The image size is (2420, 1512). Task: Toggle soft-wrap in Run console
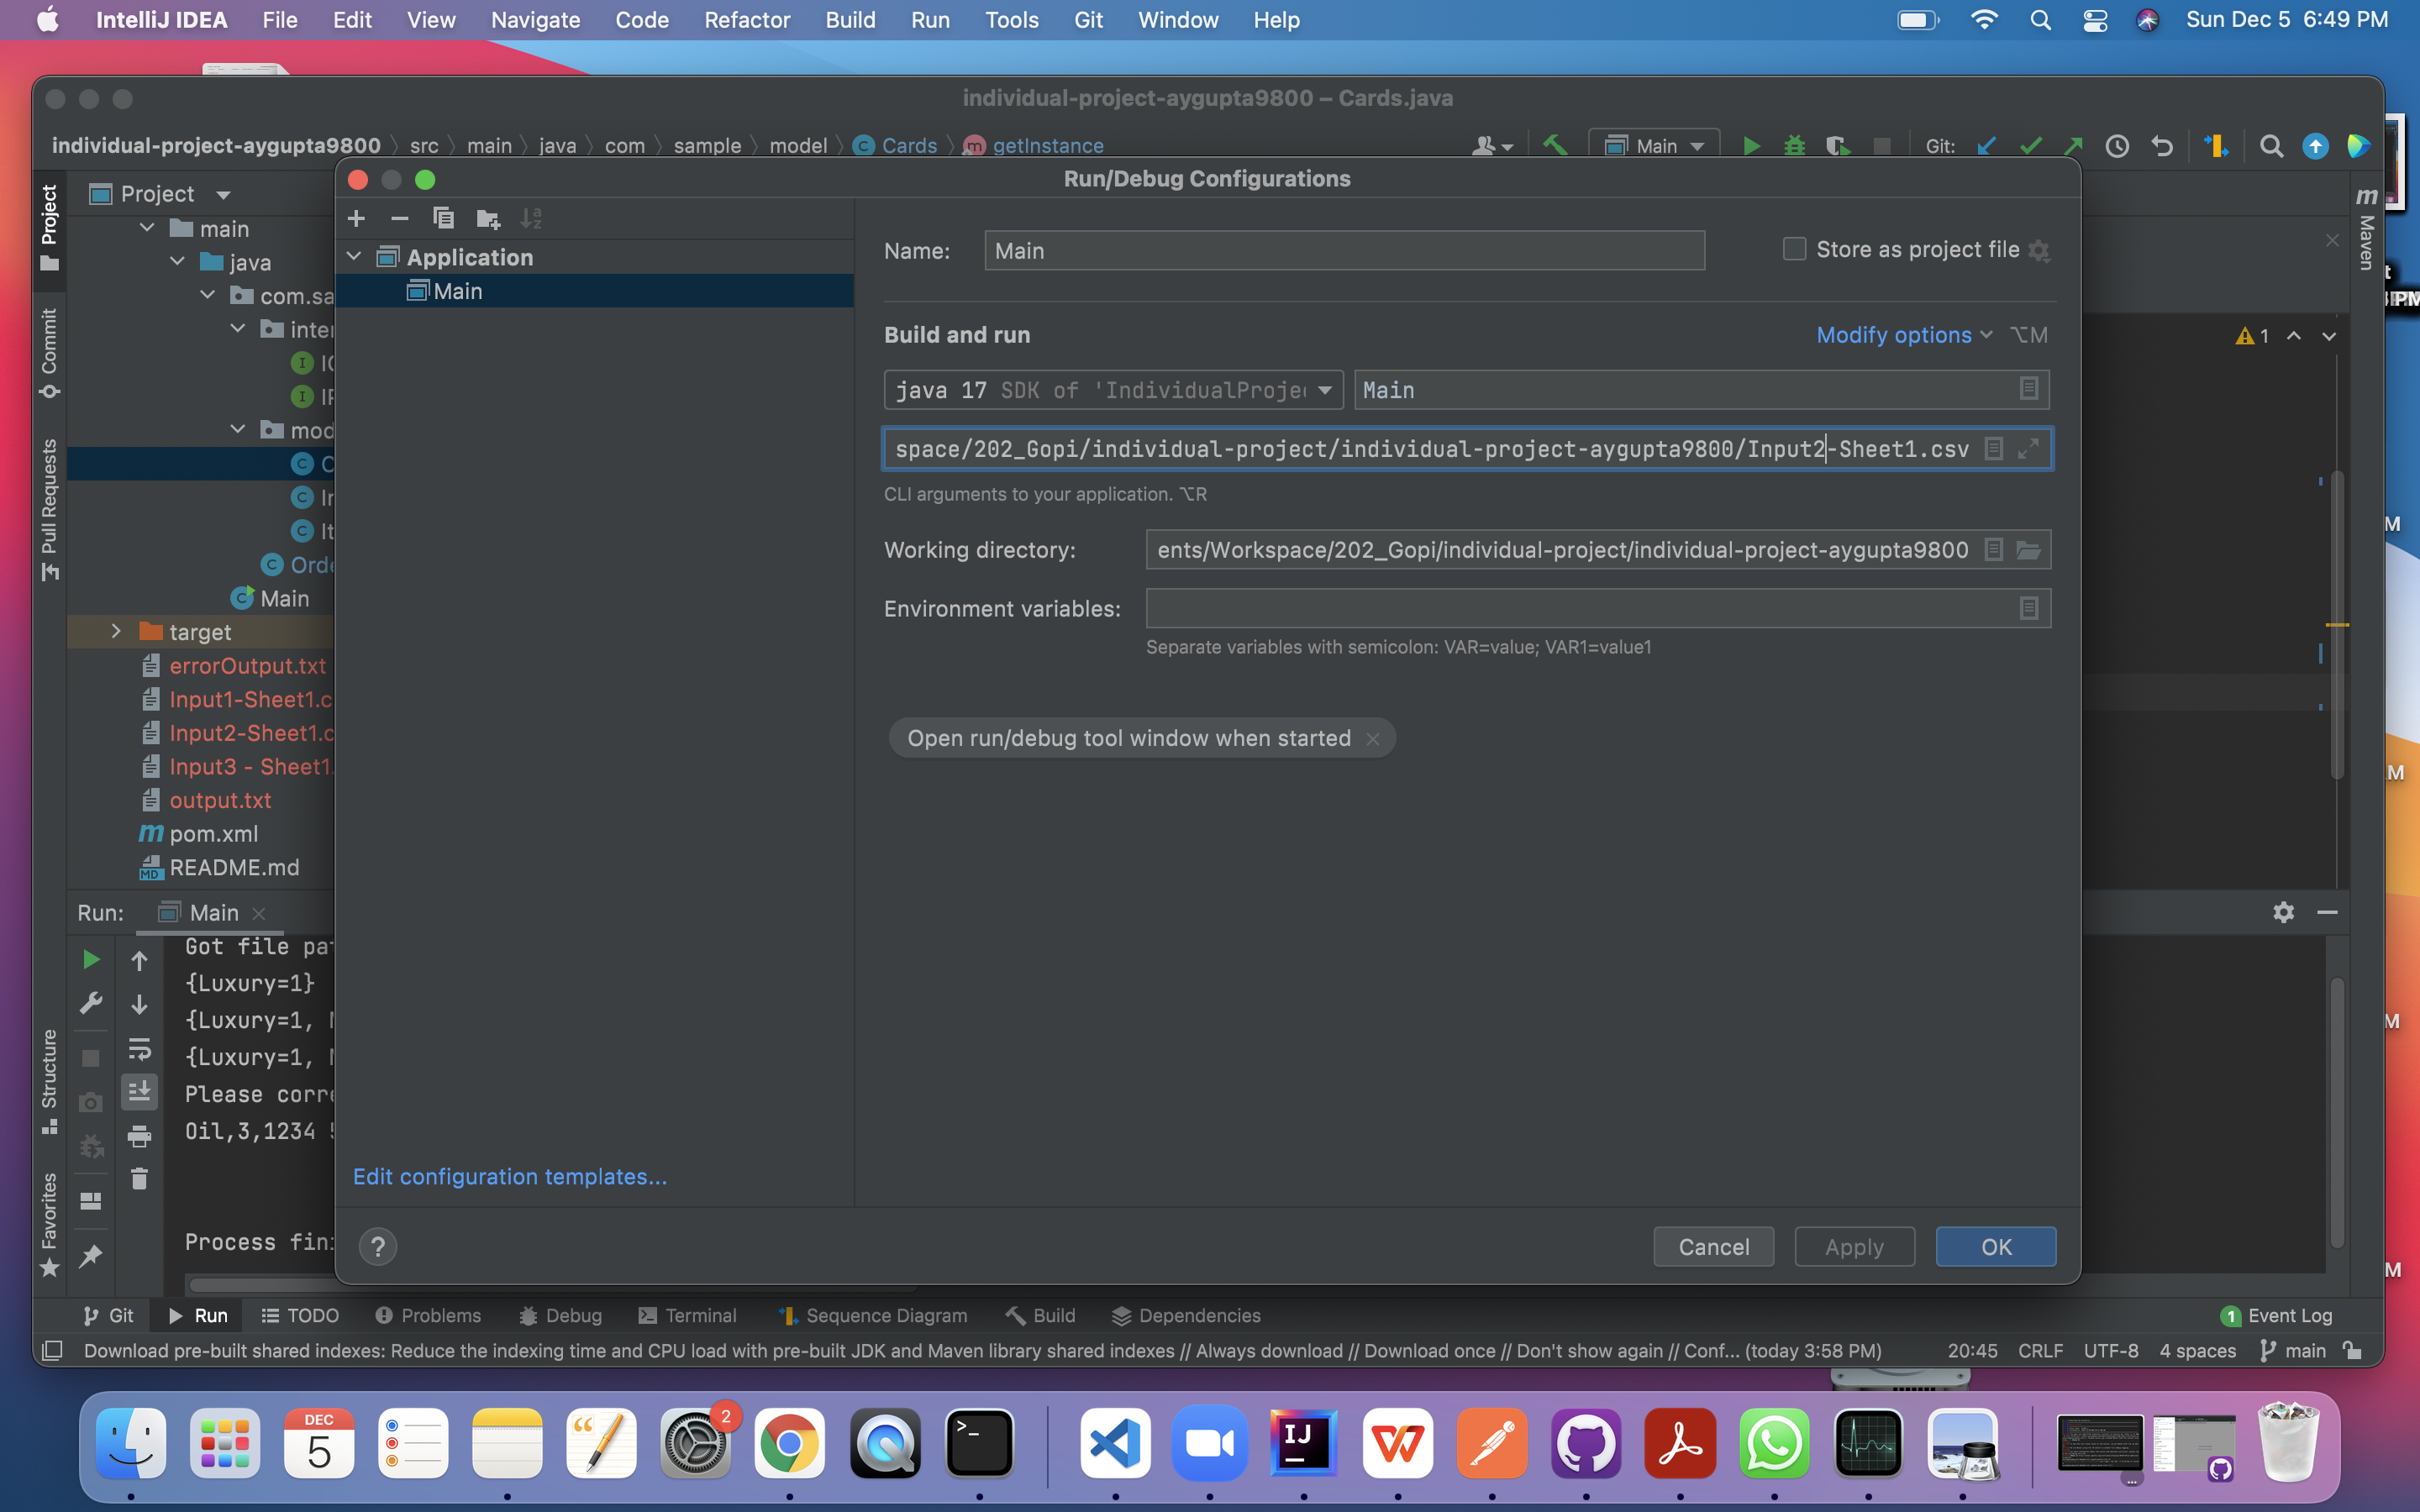(x=139, y=1049)
